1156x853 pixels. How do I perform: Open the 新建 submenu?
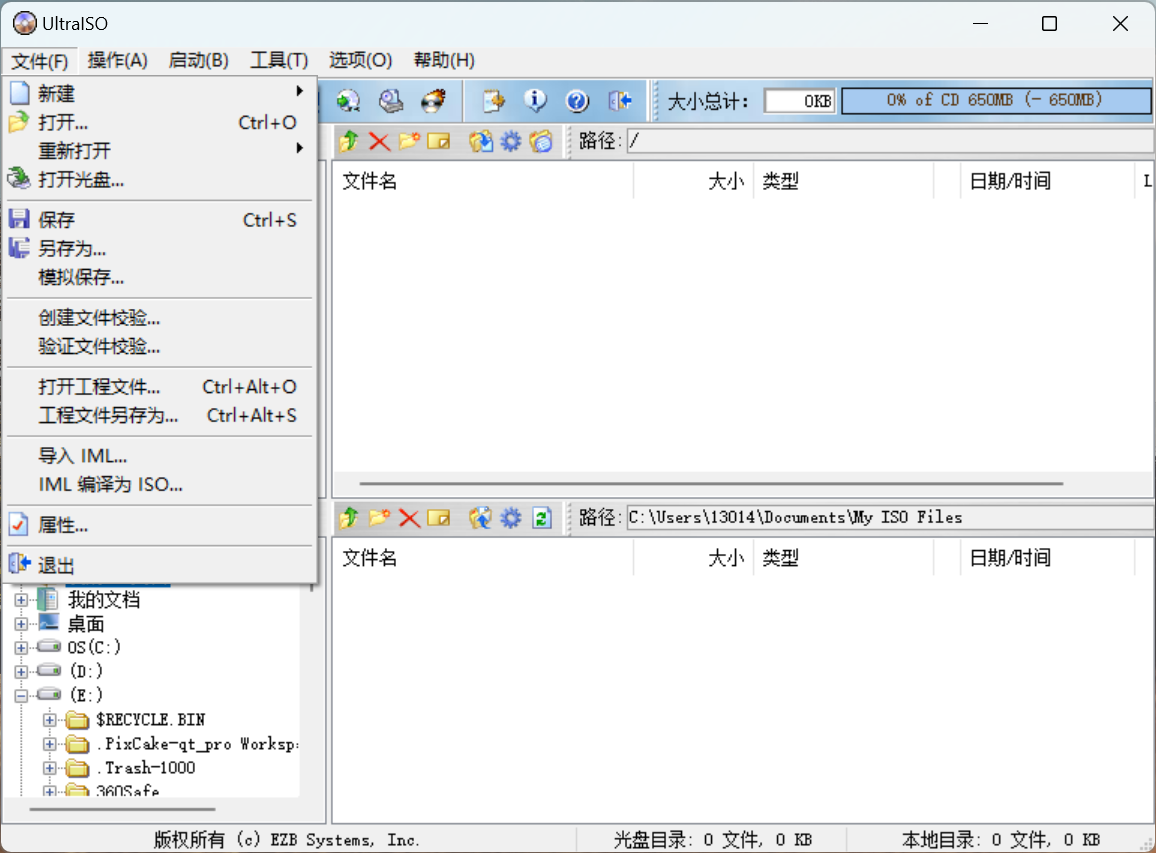(159, 93)
